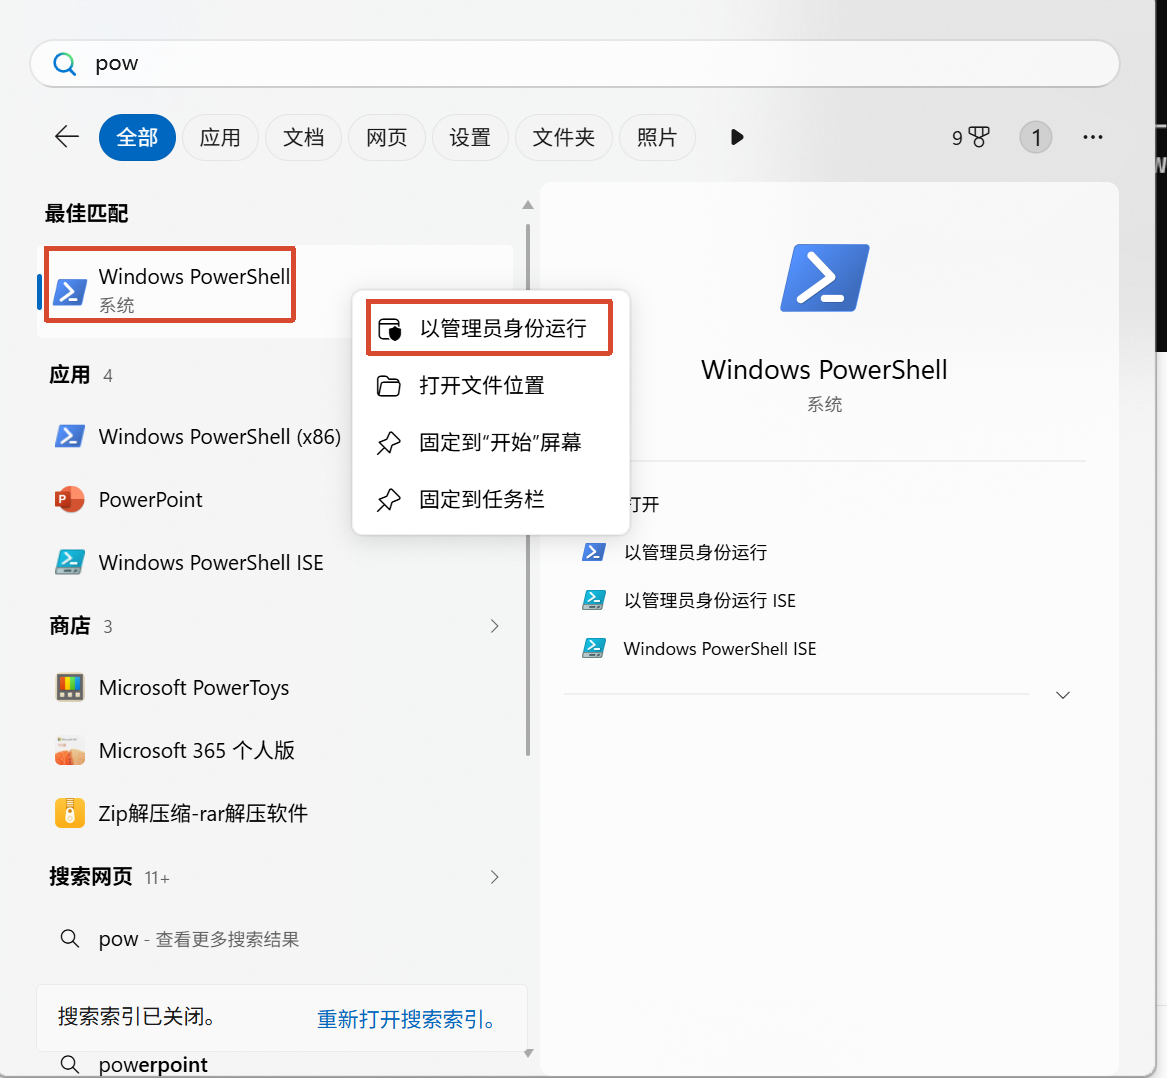
Task: Click the results list scrollbar up arrow
Action: pyautogui.click(x=528, y=205)
